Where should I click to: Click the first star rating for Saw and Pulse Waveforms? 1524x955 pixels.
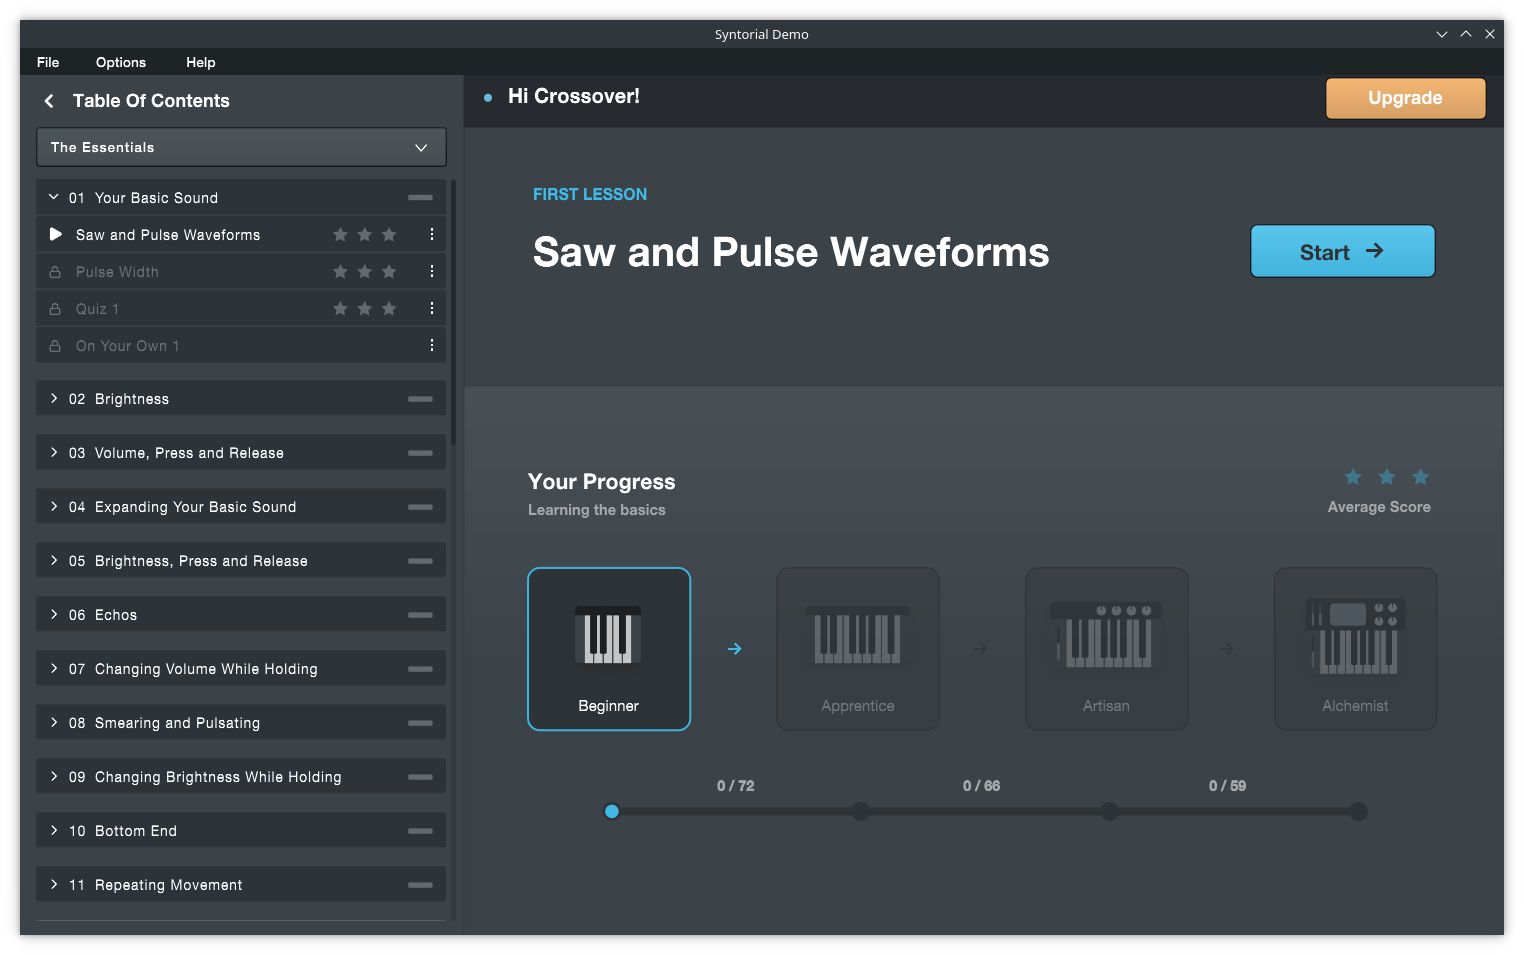(x=340, y=234)
